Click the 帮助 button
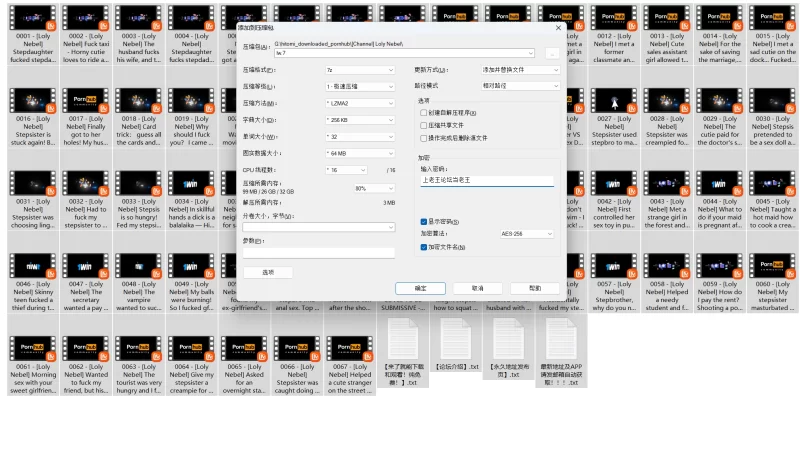 (x=535, y=288)
